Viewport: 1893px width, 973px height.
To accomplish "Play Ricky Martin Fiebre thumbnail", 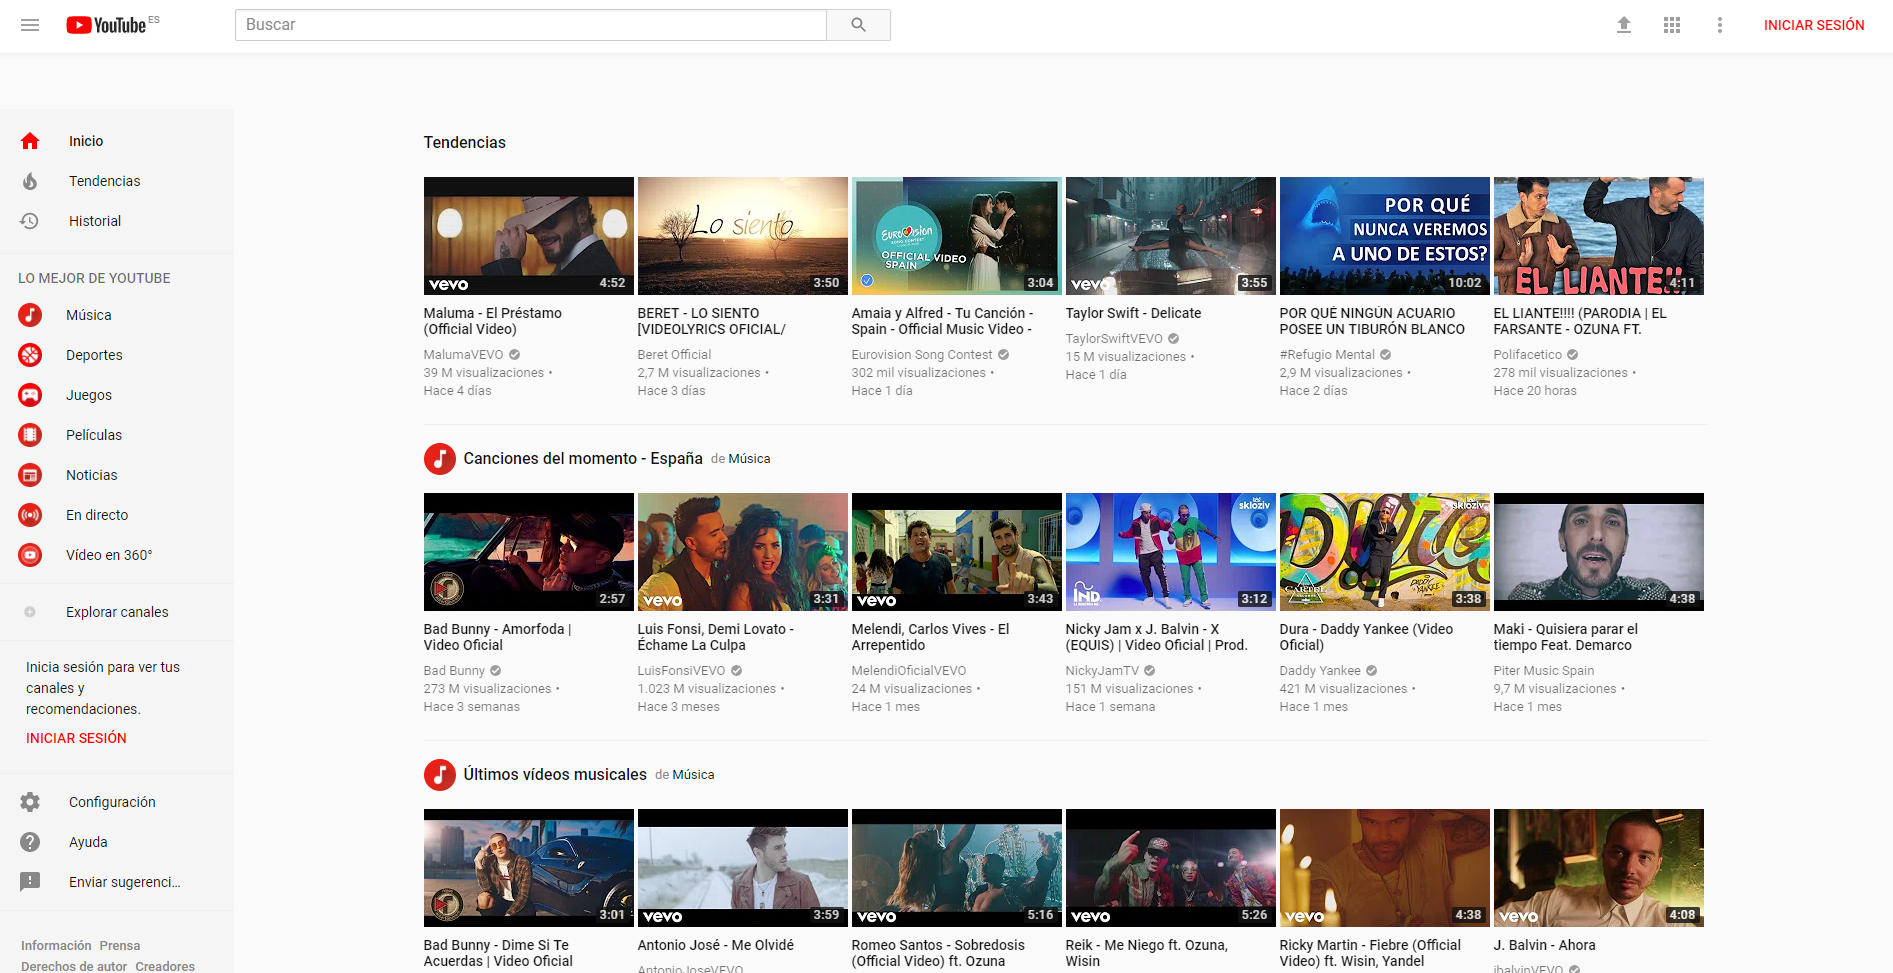I will pos(1385,868).
